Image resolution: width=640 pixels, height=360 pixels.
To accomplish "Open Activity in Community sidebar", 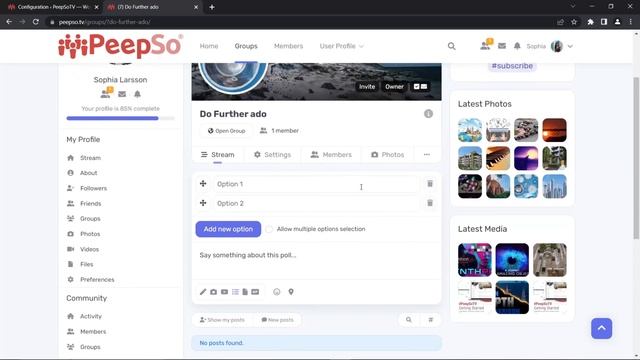I will click(91, 316).
